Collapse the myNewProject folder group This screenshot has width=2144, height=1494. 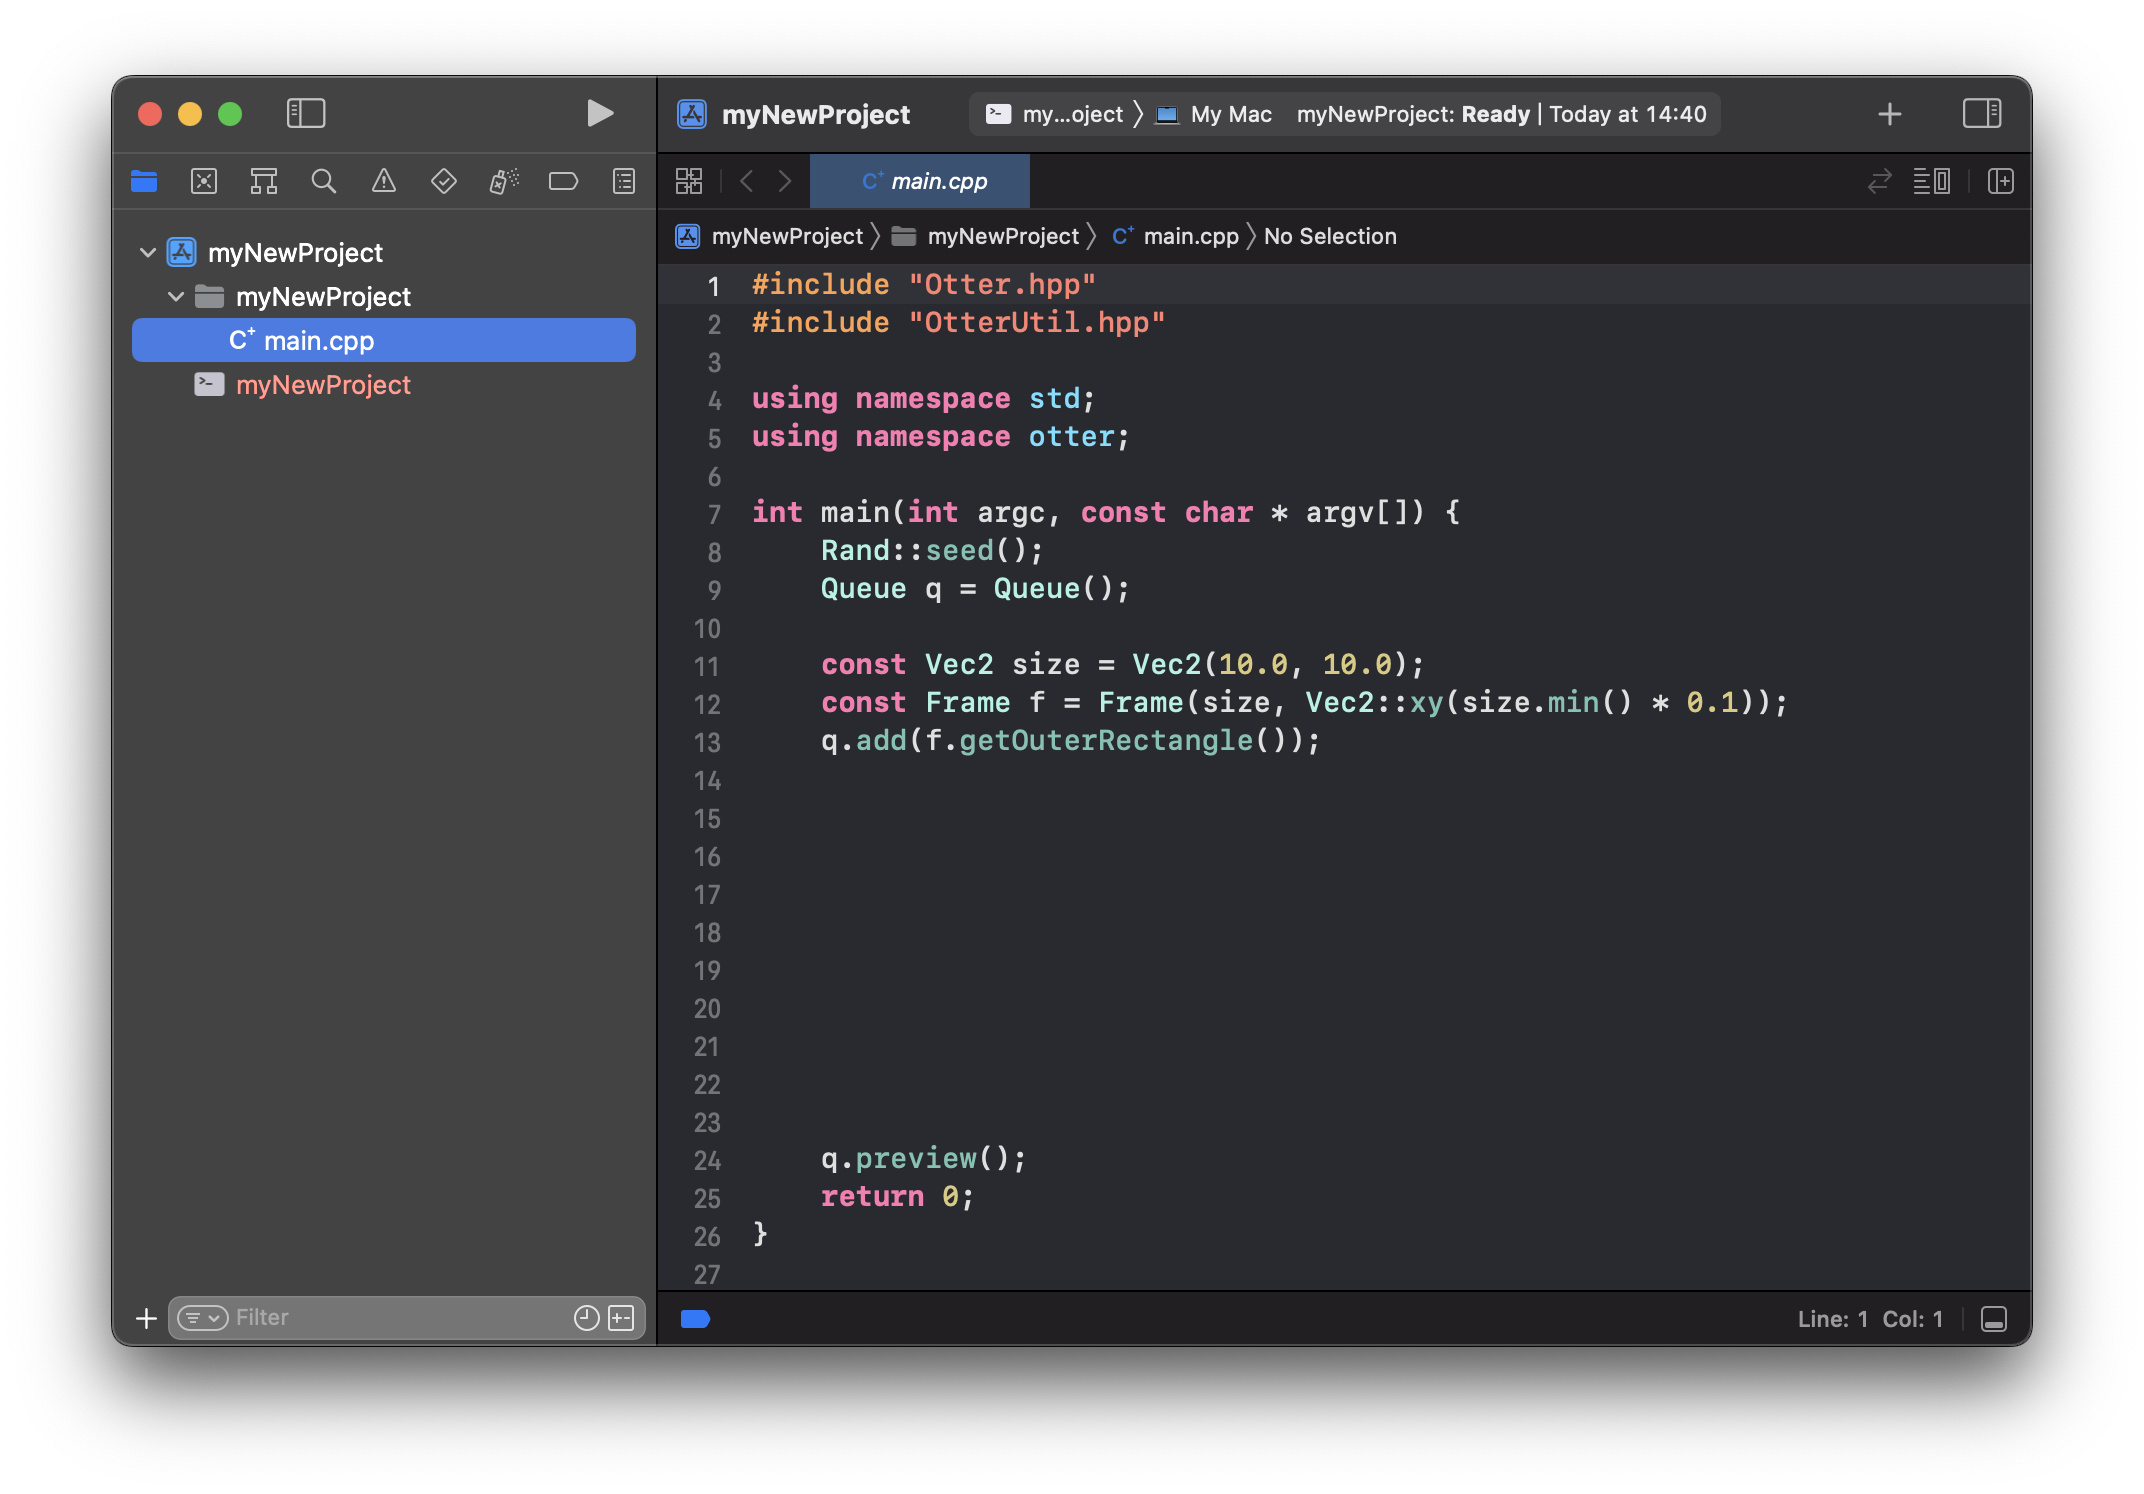176,297
